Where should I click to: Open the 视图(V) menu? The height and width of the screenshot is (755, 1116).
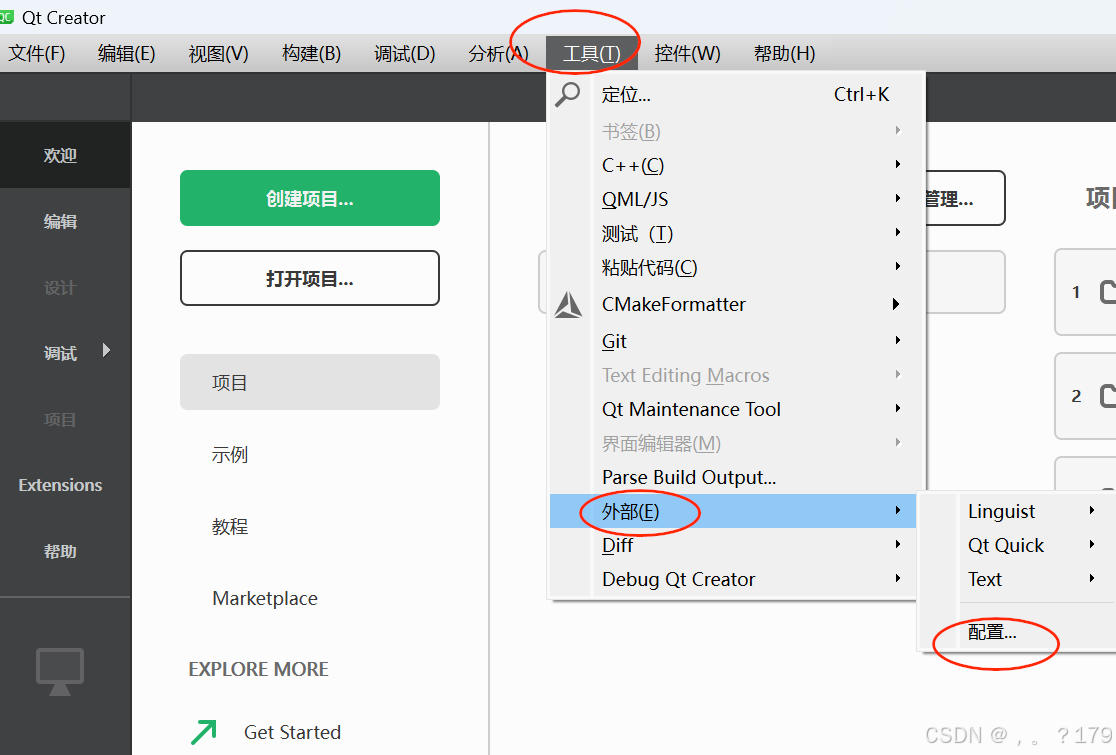(219, 53)
